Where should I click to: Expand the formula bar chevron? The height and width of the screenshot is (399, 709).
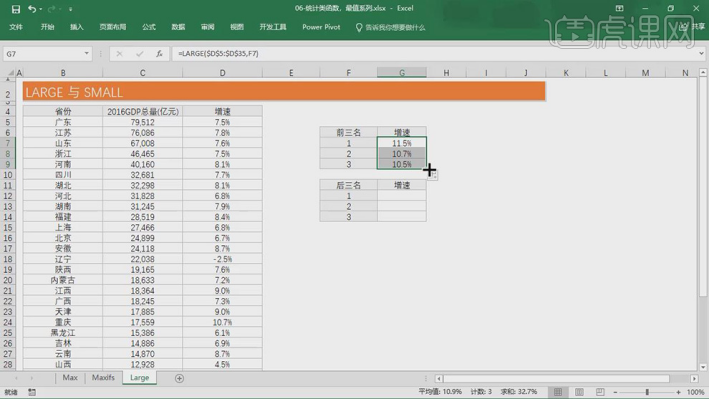(x=701, y=53)
